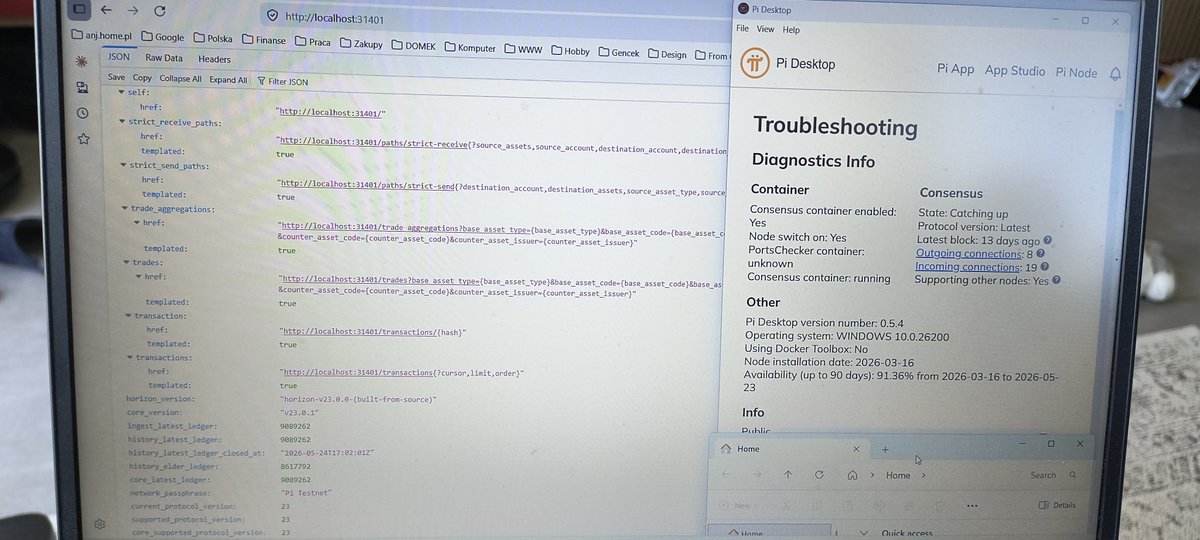Image resolution: width=1200 pixels, height=540 pixels.
Task: Click Collapse All in JSON viewer
Action: point(180,79)
